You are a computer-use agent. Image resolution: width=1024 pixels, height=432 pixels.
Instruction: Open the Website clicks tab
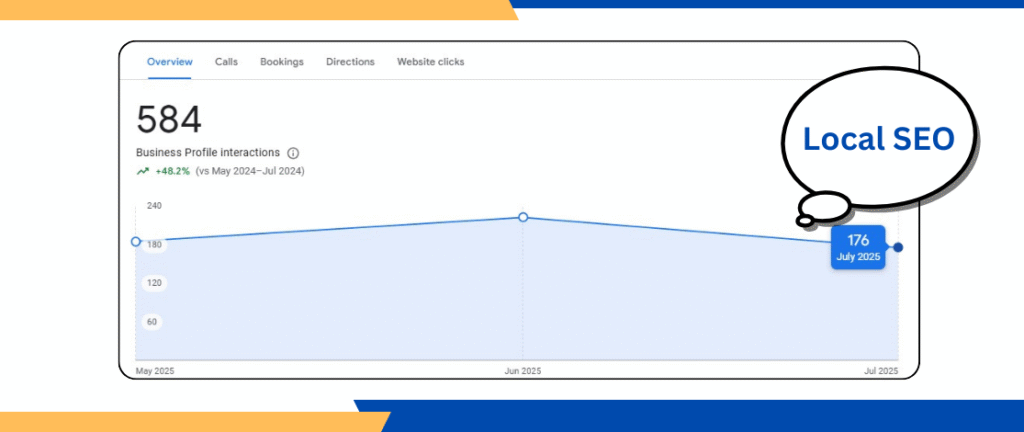(430, 62)
